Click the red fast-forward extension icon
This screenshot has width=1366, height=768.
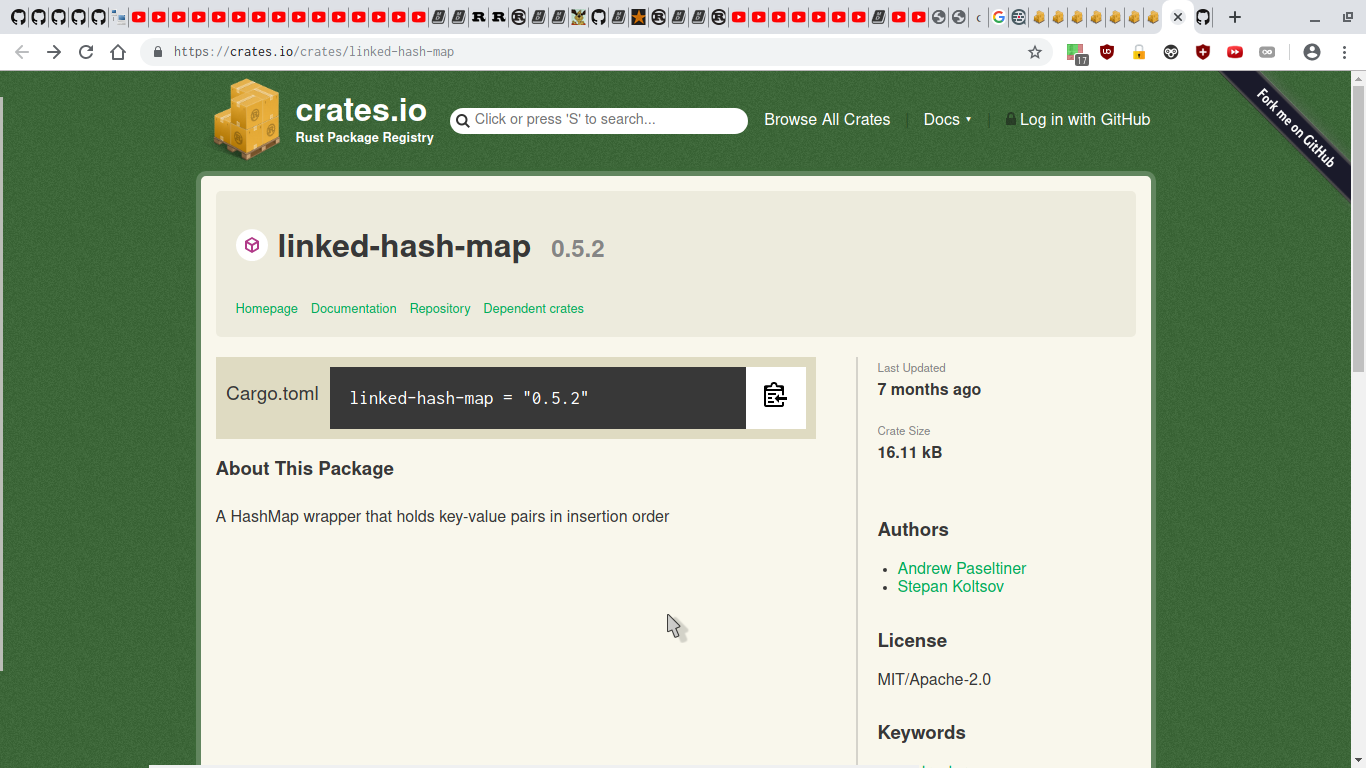1235,52
